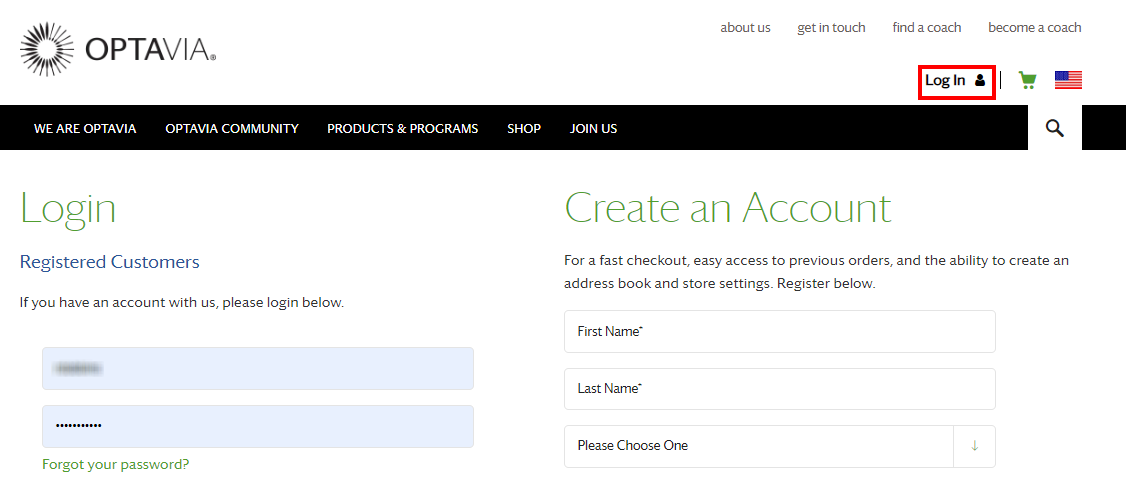Click the Registered Customers heading
Image resolution: width=1126 pixels, height=479 pixels.
[110, 261]
